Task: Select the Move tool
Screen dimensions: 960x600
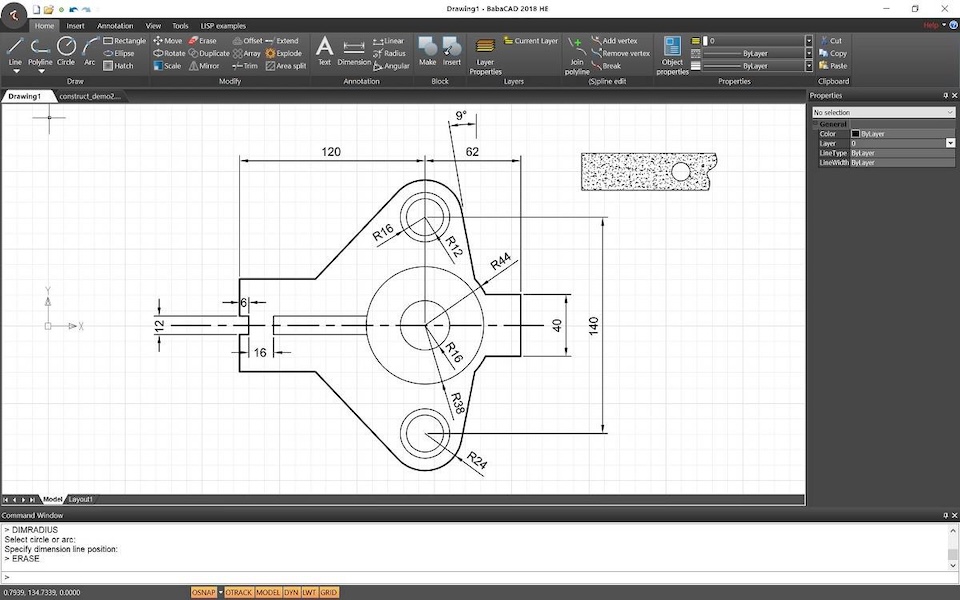Action: coord(168,40)
